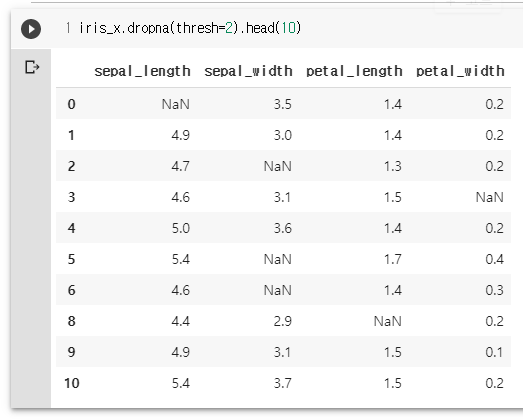Click the output cell toggle icon
This screenshot has height=420, width=523.
click(32, 67)
